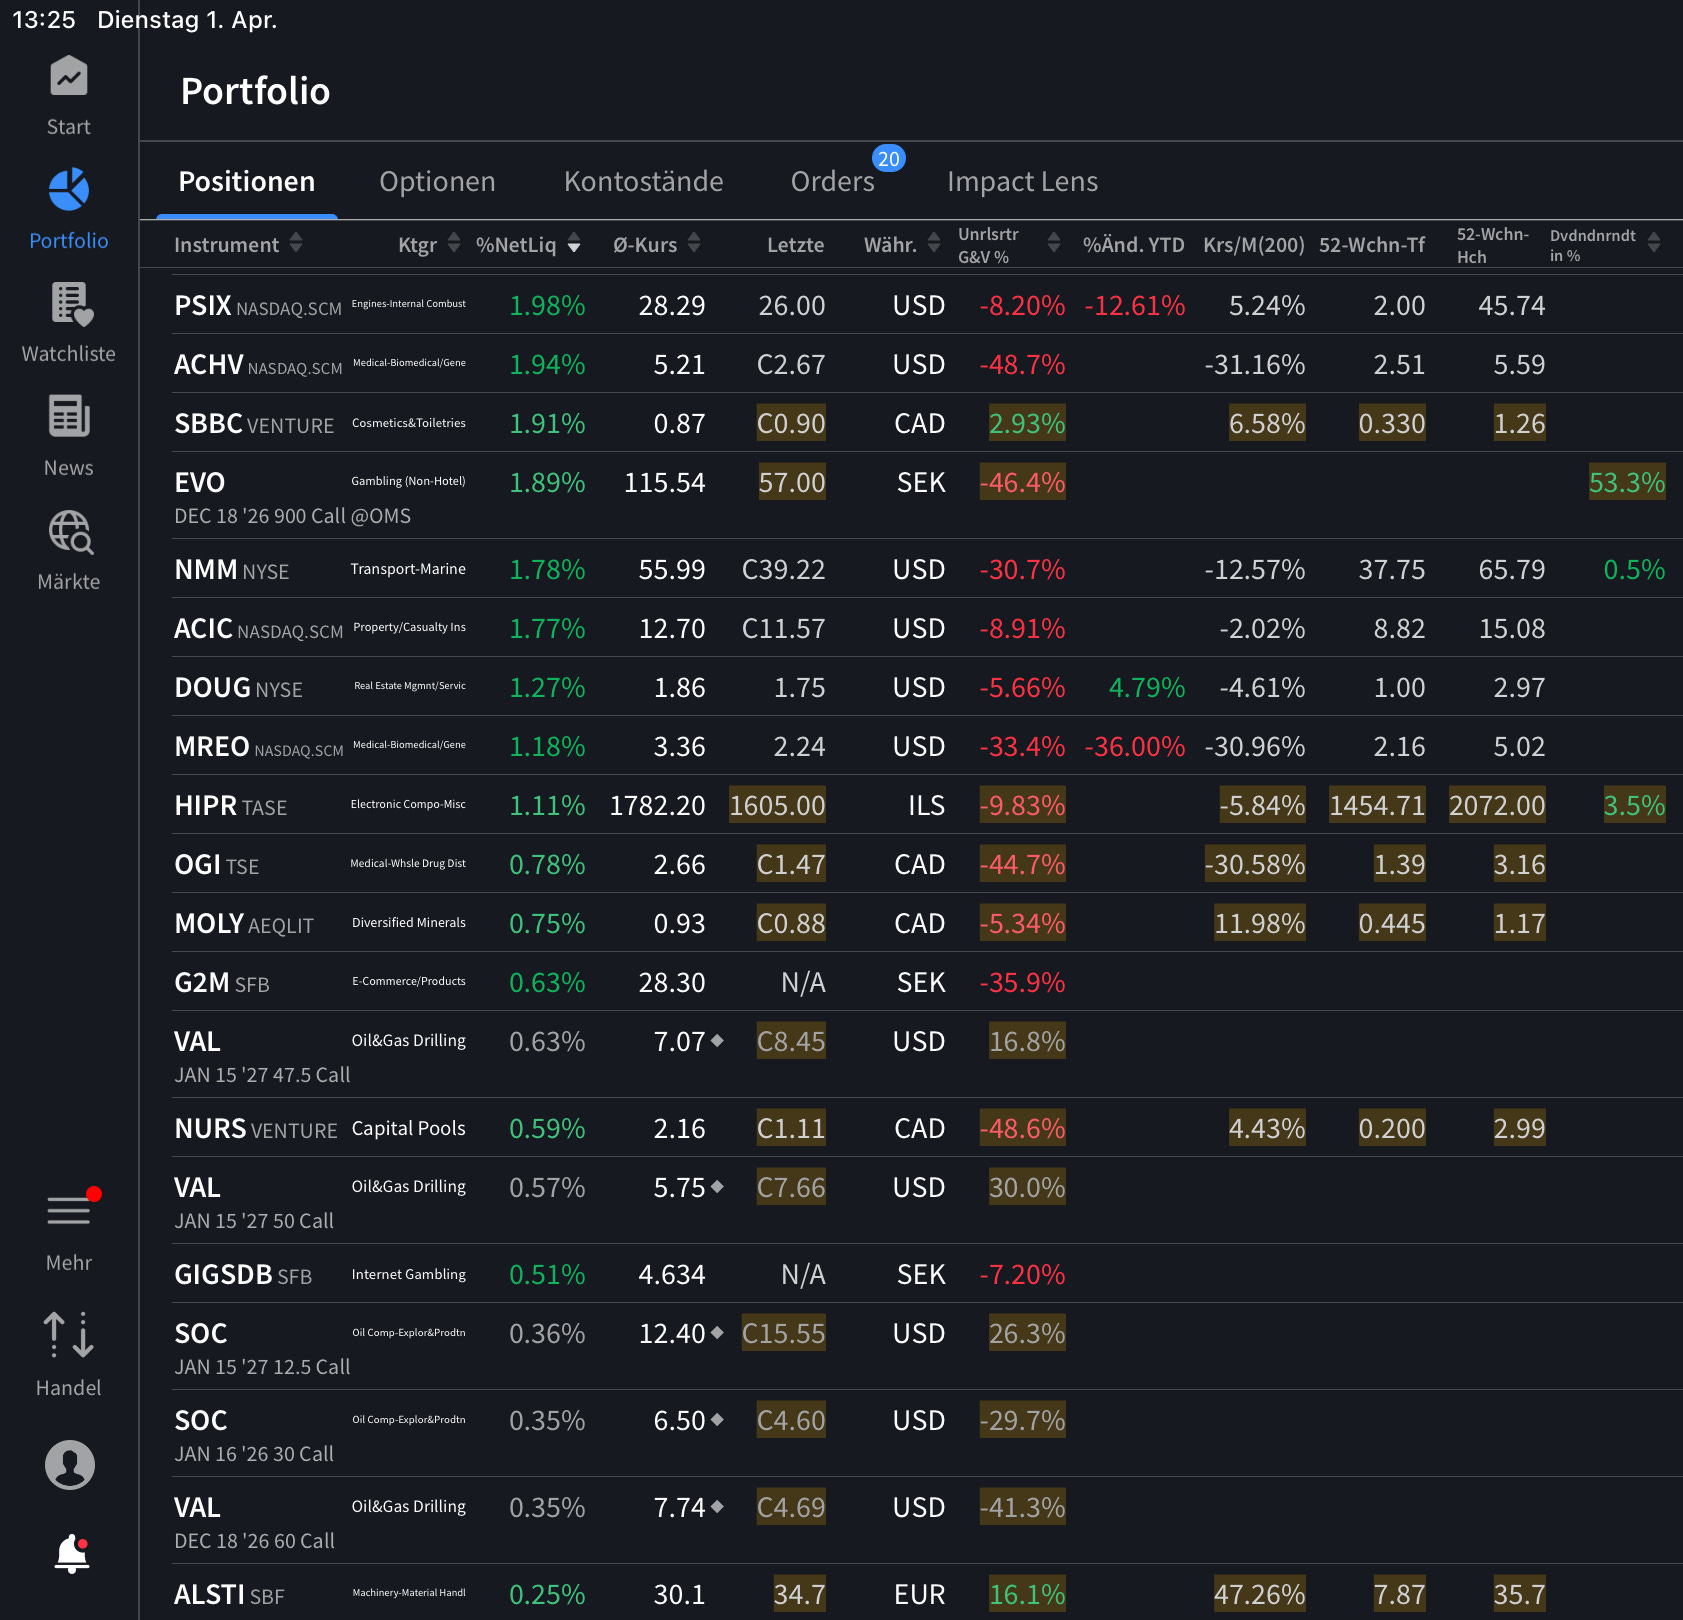Open the ACIC position row

(926, 628)
